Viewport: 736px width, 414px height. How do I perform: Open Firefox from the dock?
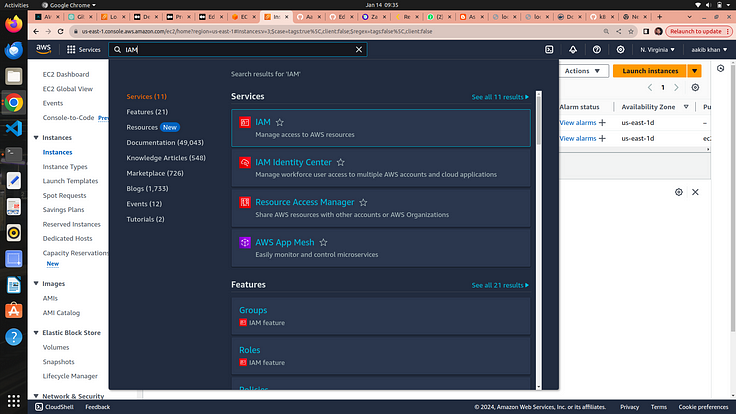(x=14, y=23)
